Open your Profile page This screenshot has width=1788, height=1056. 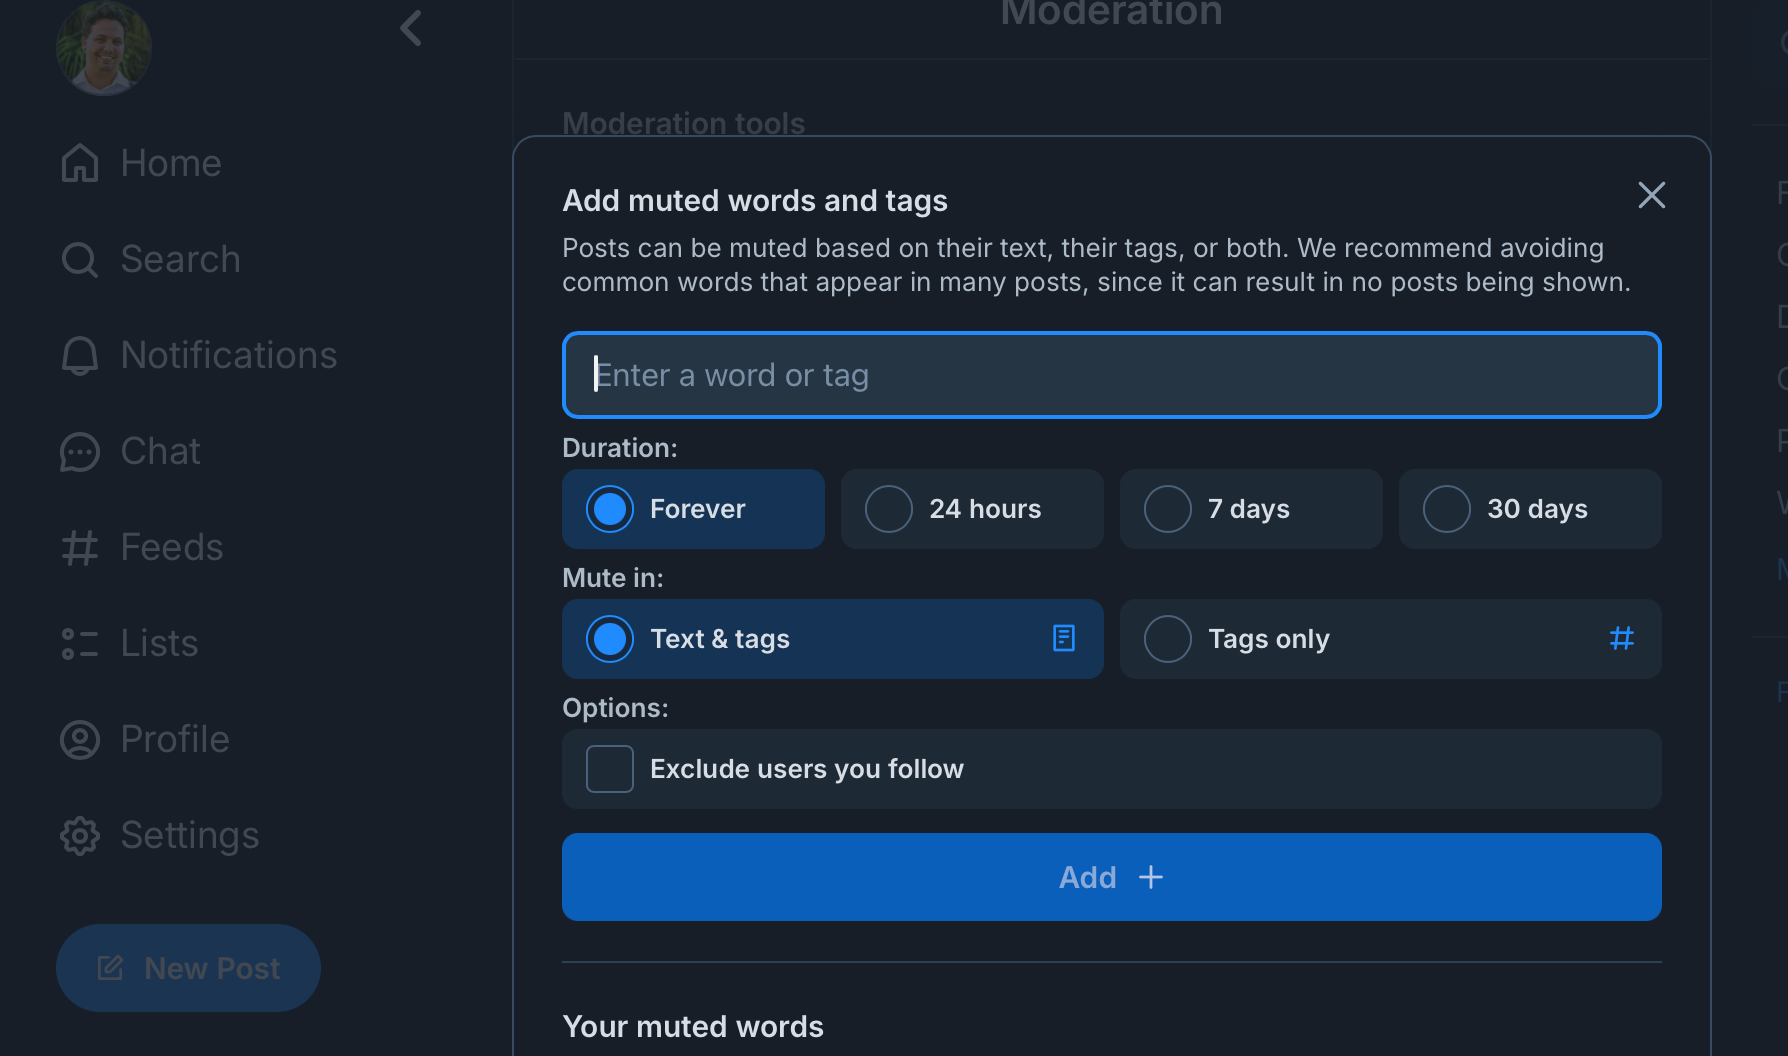tap(174, 739)
